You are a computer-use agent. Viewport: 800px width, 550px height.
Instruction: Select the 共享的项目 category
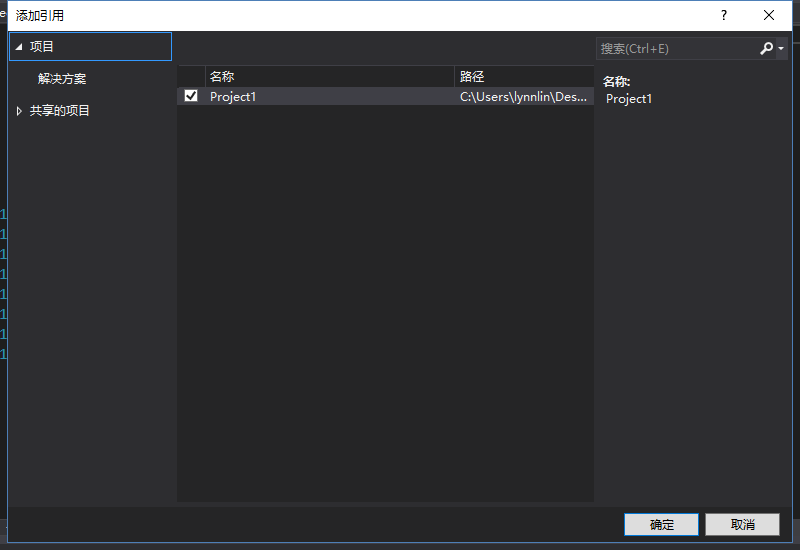click(59, 111)
